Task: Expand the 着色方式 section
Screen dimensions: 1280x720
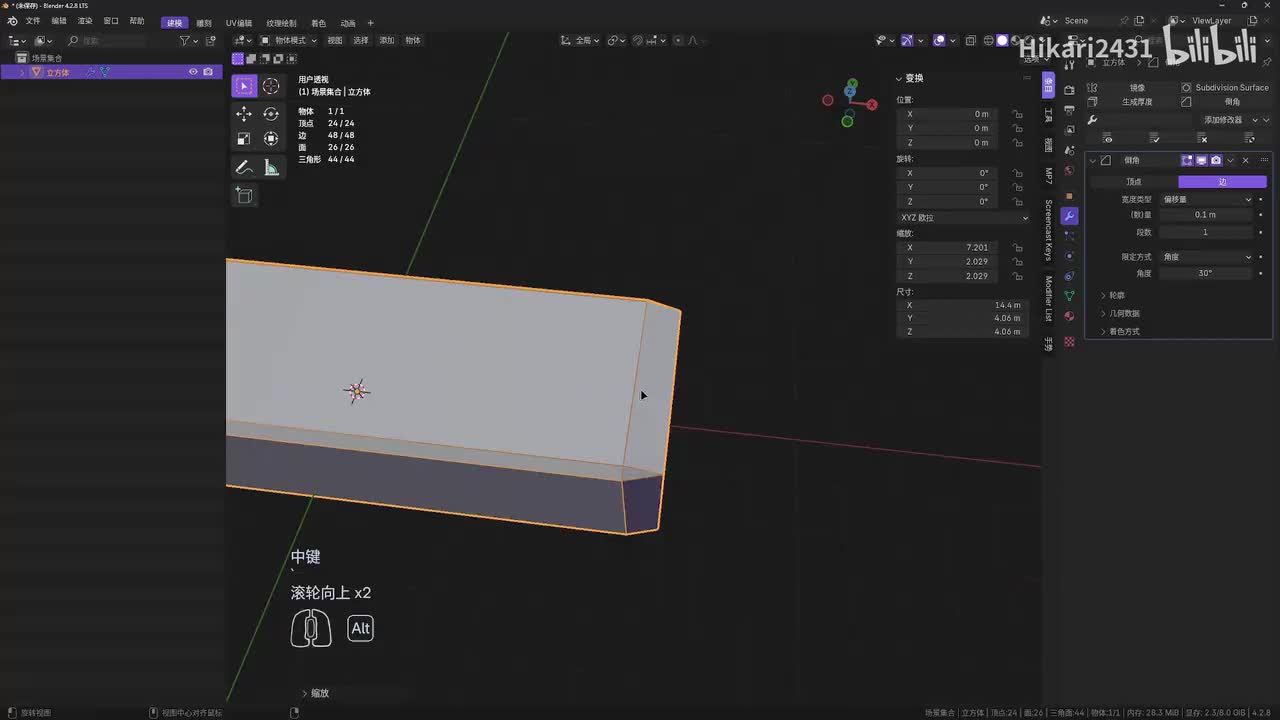Action: [x=1123, y=331]
